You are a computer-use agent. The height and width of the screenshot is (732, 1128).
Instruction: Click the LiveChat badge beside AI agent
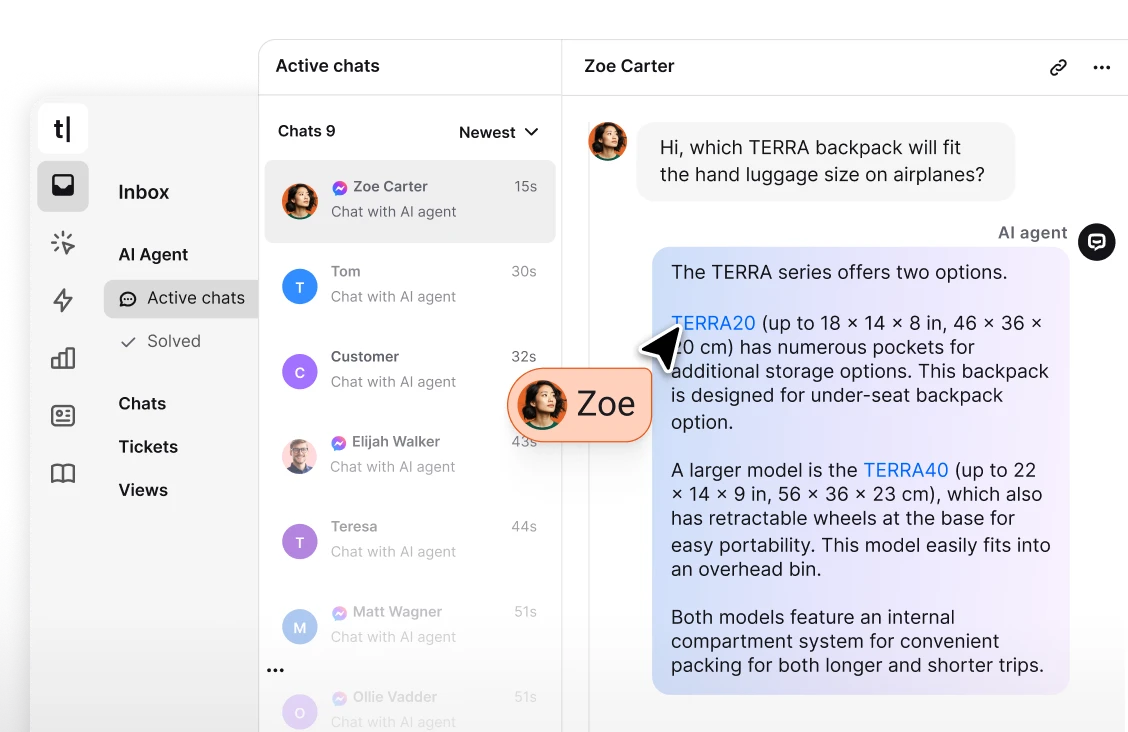point(1096,242)
